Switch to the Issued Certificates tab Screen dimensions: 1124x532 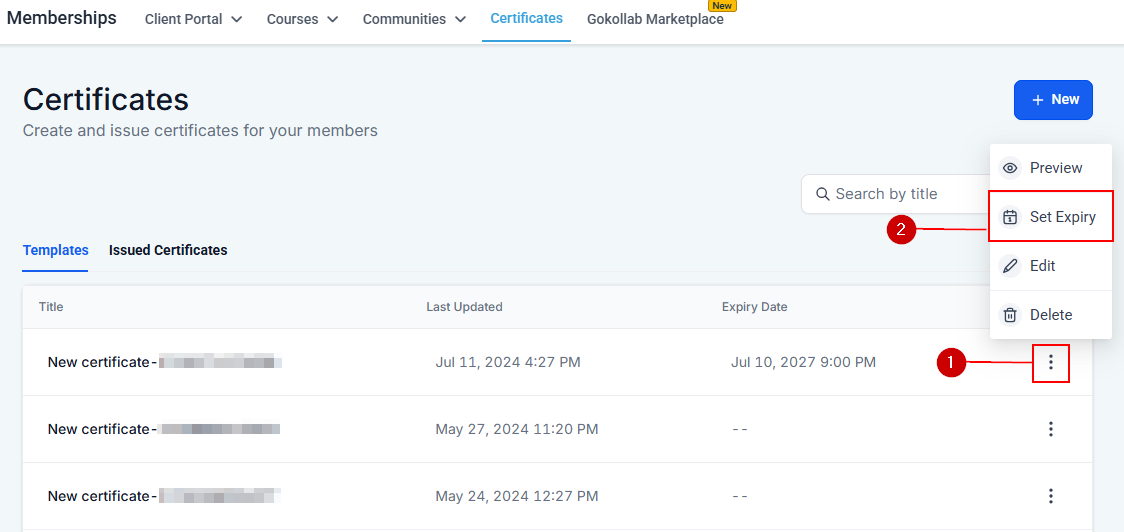click(168, 250)
